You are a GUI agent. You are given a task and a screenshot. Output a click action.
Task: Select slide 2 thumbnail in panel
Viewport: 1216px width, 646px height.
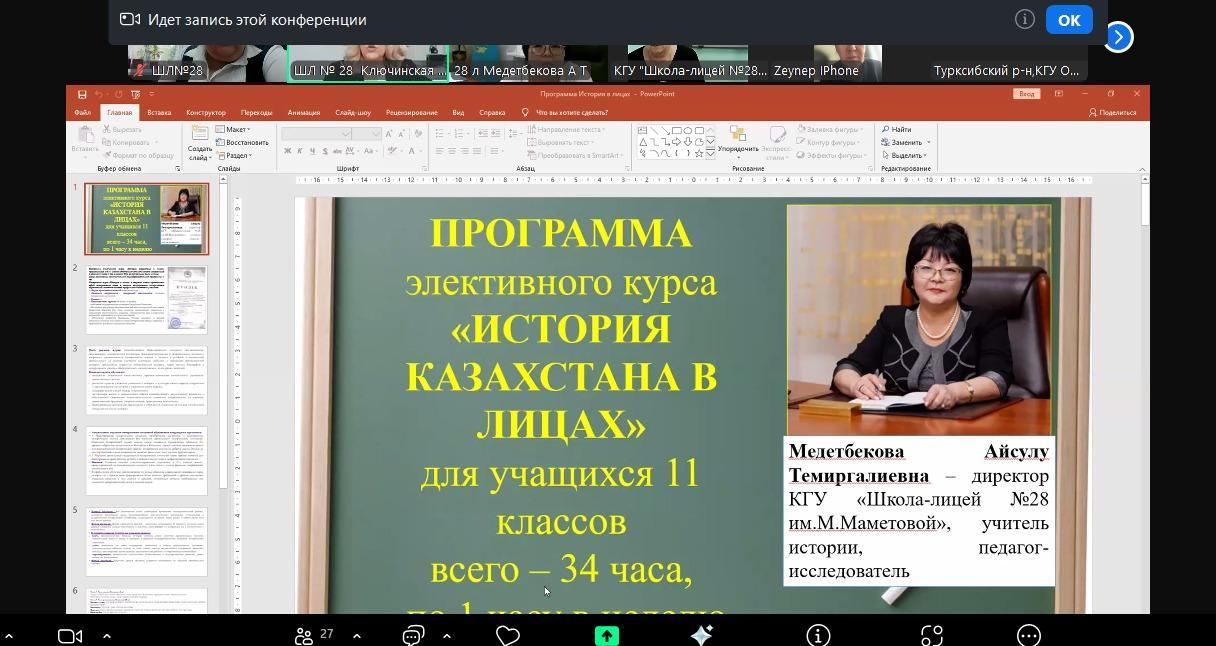tap(146, 299)
